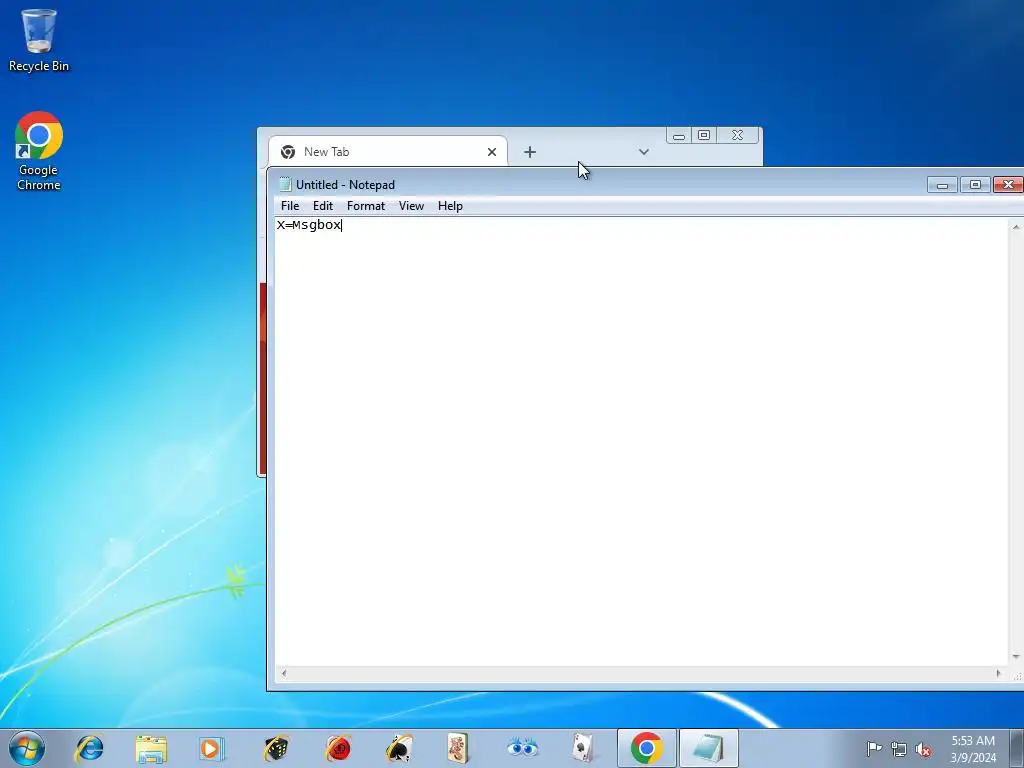Click Notepad vertical scrollbar down arrow
1024x768 pixels.
coord(1016,657)
